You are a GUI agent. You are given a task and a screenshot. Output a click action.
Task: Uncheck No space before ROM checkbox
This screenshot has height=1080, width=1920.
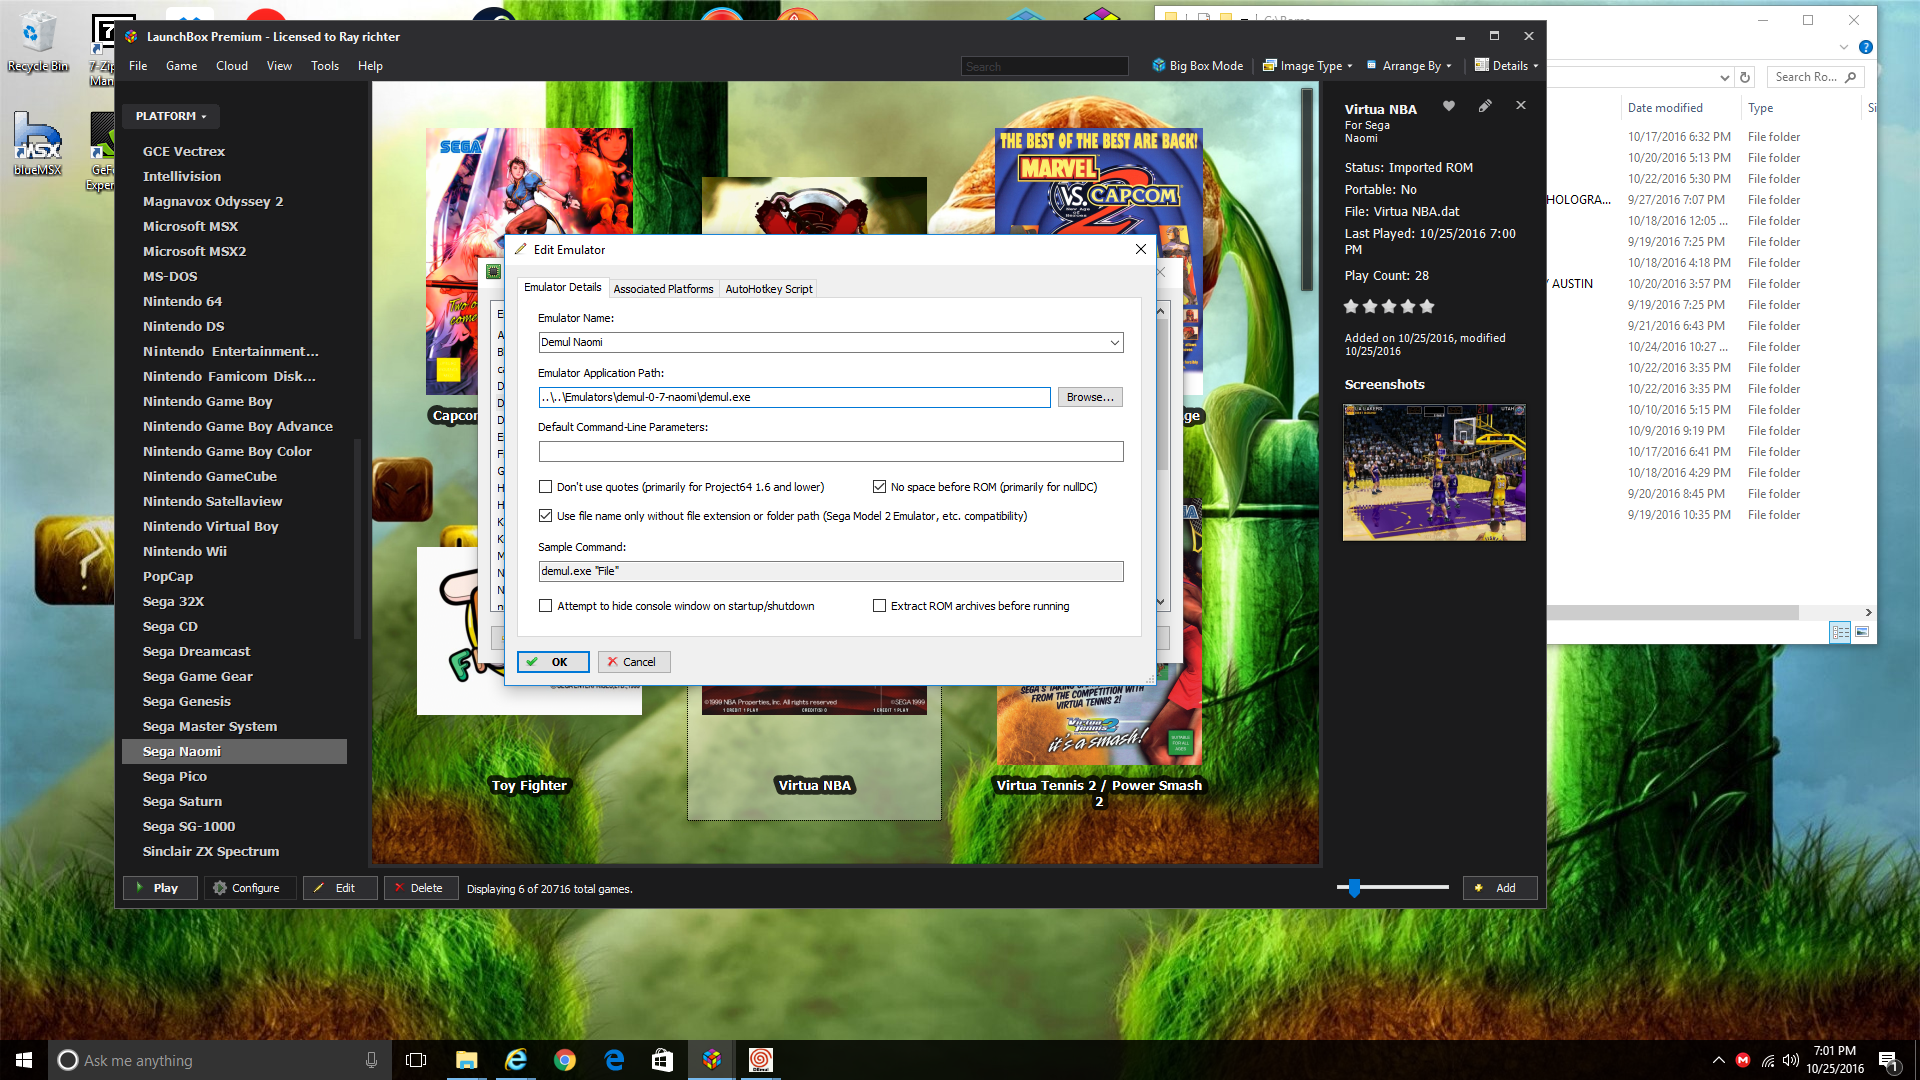pos(879,487)
